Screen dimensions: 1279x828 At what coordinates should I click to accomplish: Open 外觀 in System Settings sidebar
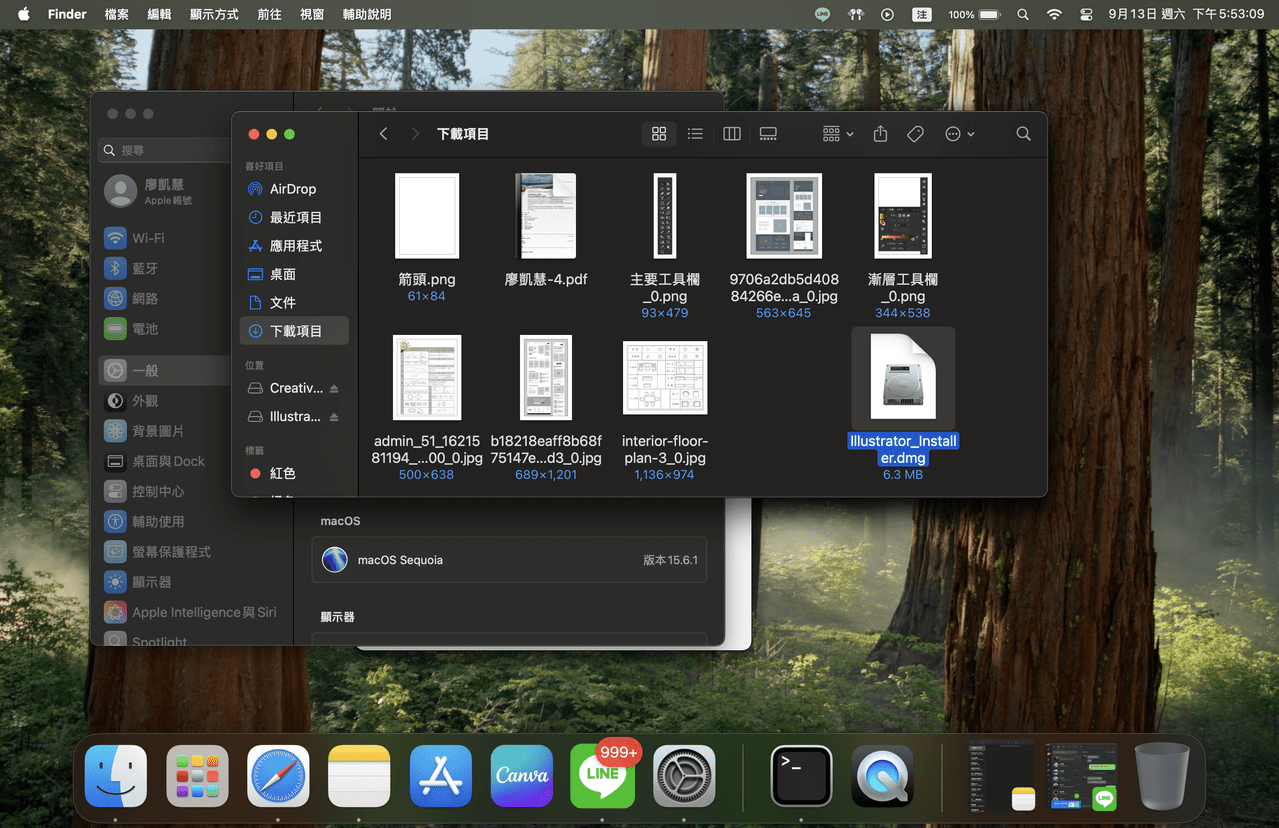click(x=166, y=400)
